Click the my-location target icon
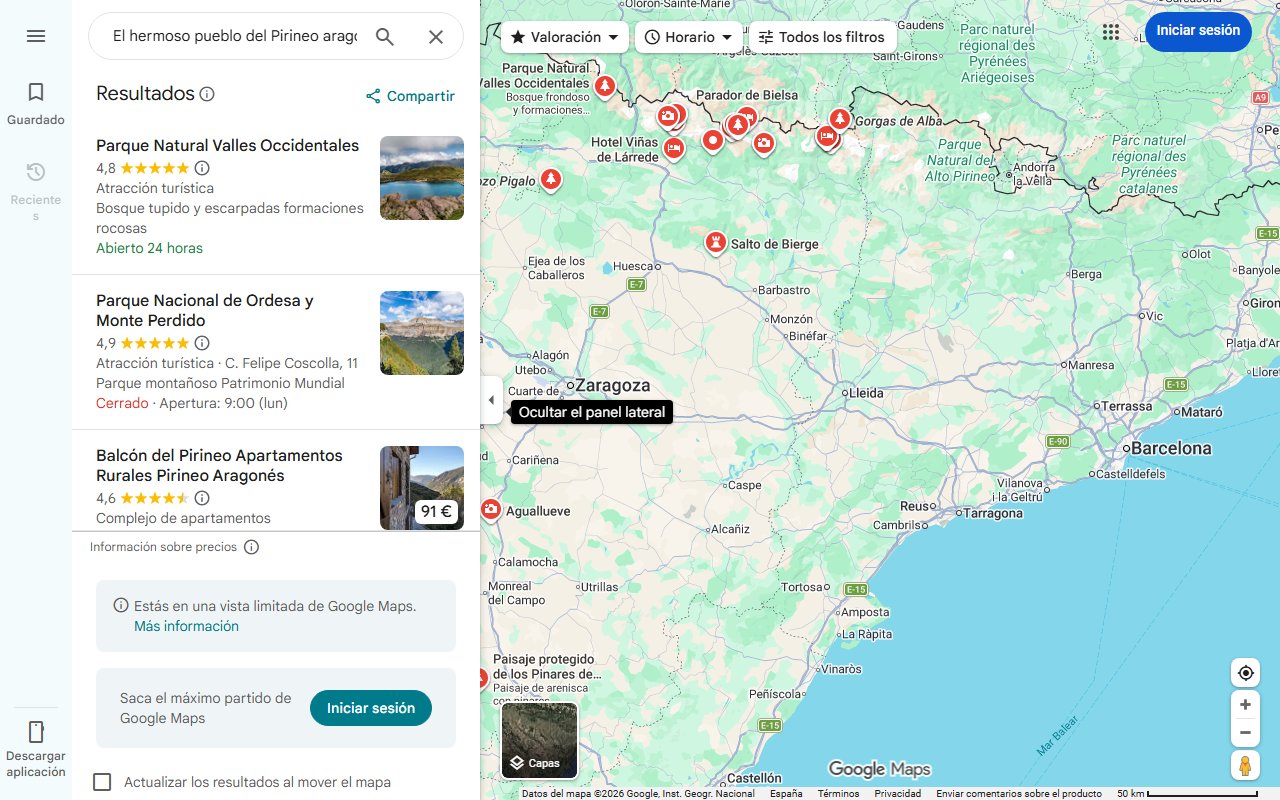1280x800 pixels. click(1245, 672)
